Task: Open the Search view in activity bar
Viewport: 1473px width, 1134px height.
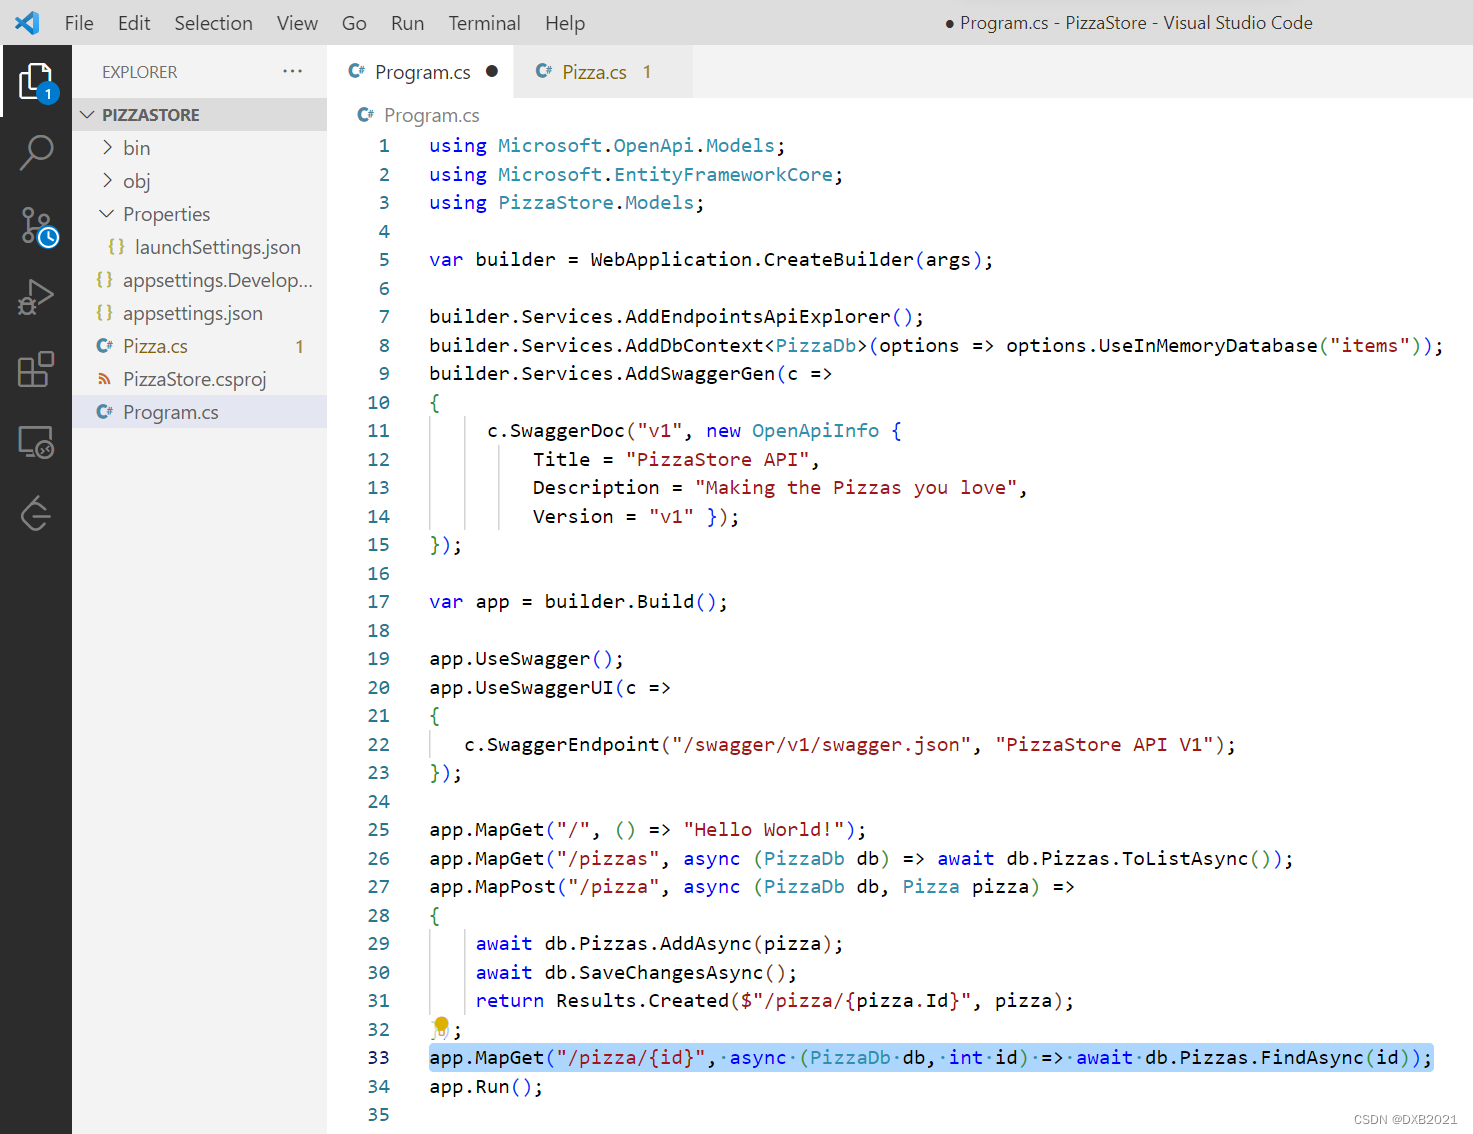Action: (x=36, y=153)
